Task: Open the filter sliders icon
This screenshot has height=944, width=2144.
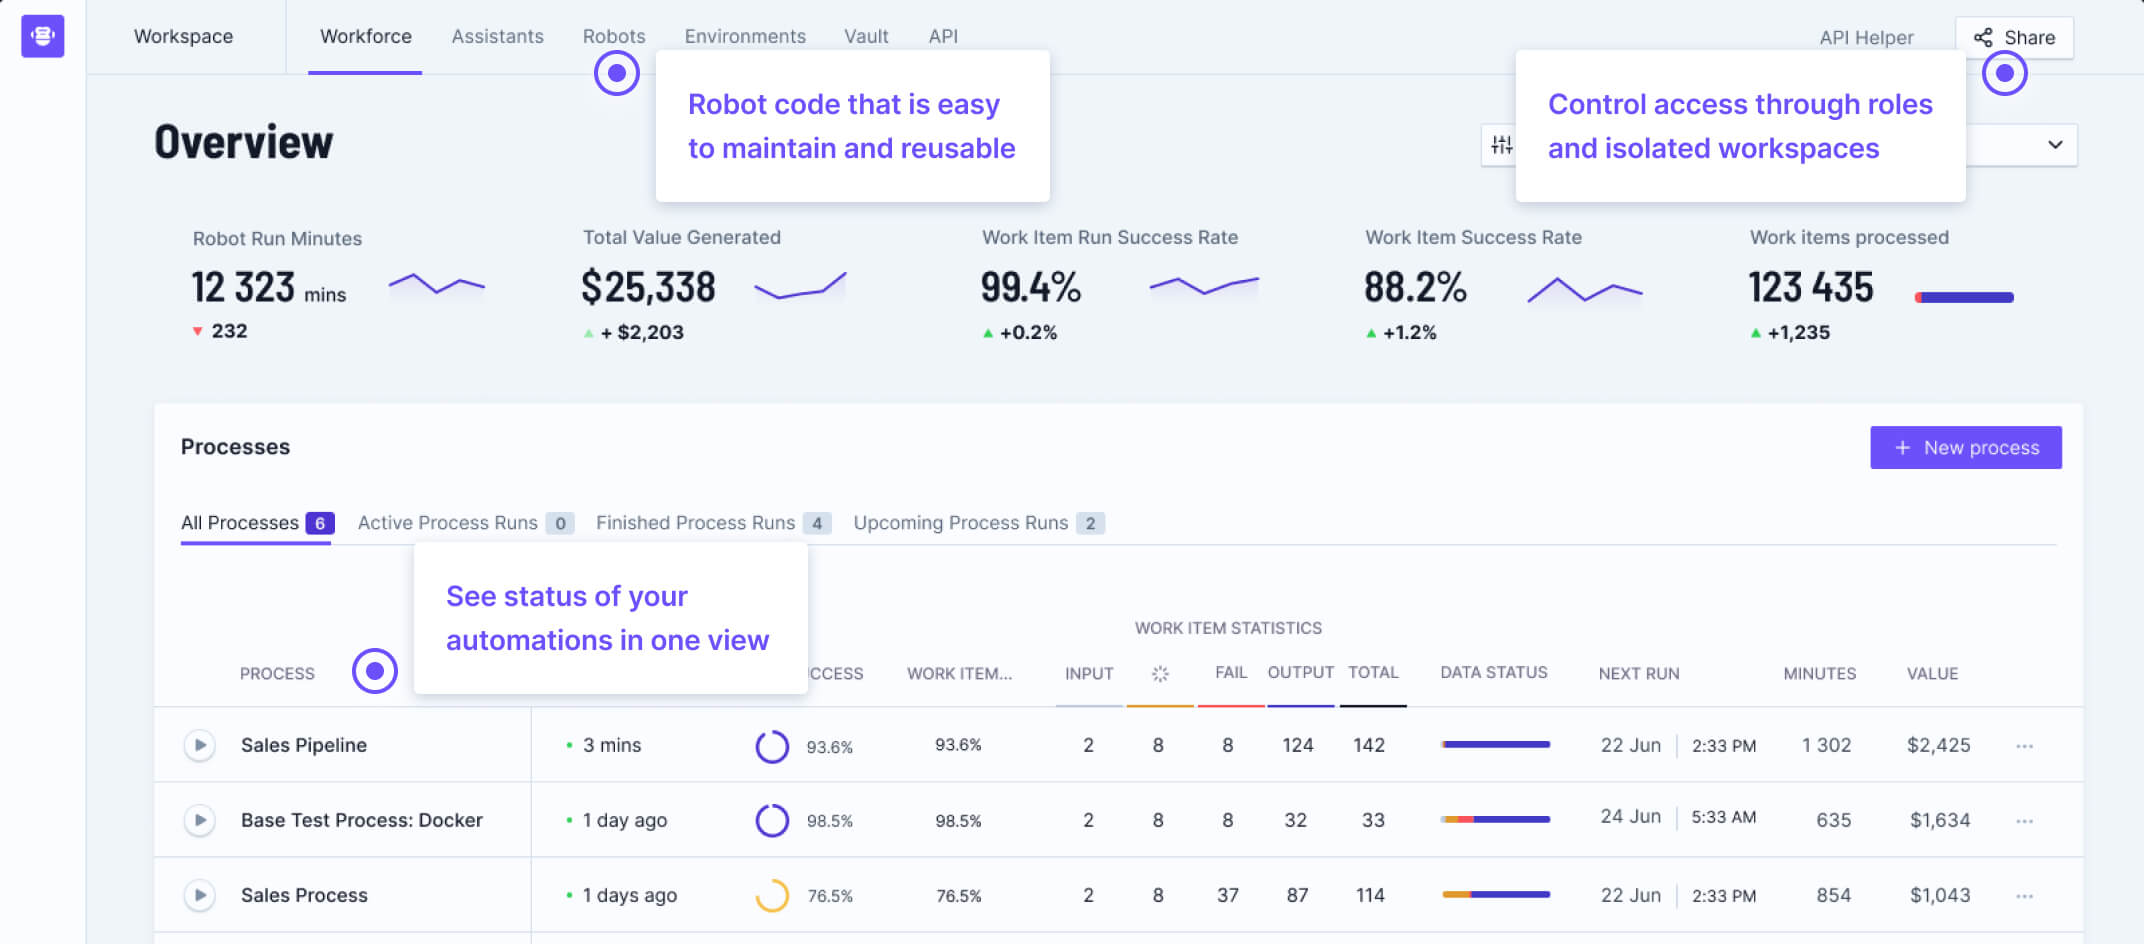Action: pos(1501,145)
